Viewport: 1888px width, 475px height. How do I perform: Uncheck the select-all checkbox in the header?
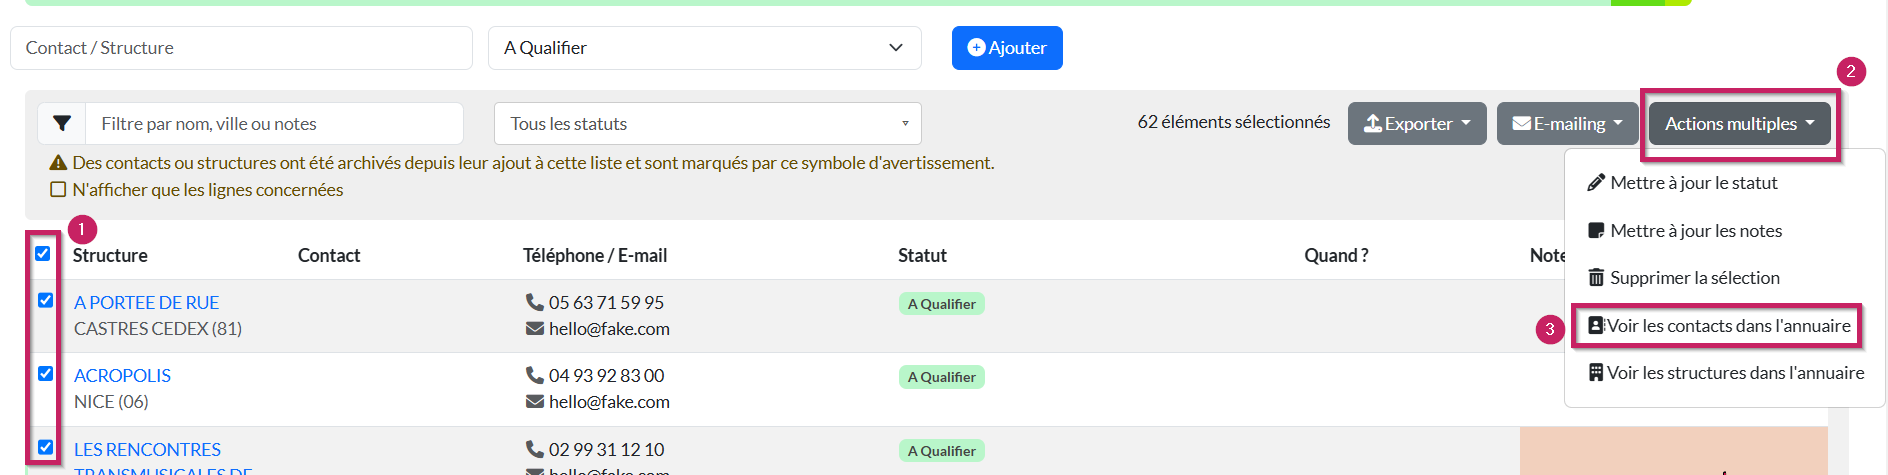[x=43, y=254]
